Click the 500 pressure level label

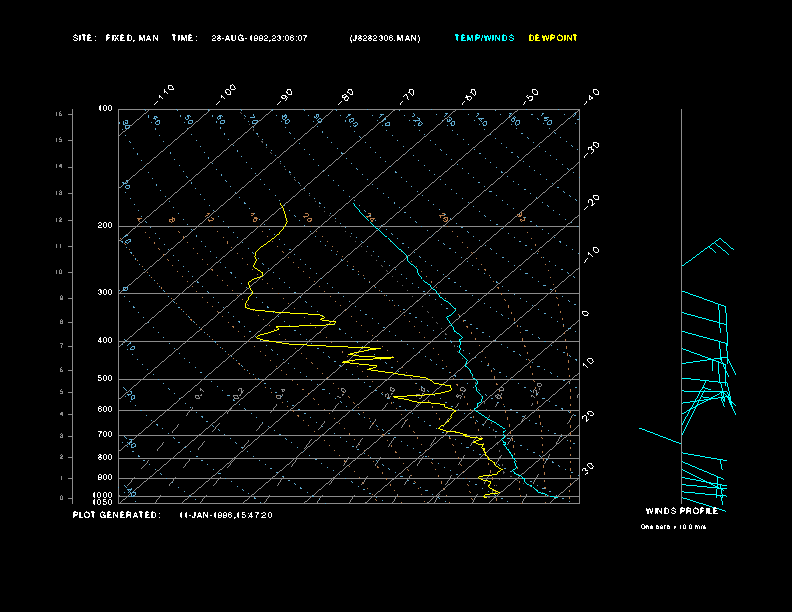tap(105, 379)
